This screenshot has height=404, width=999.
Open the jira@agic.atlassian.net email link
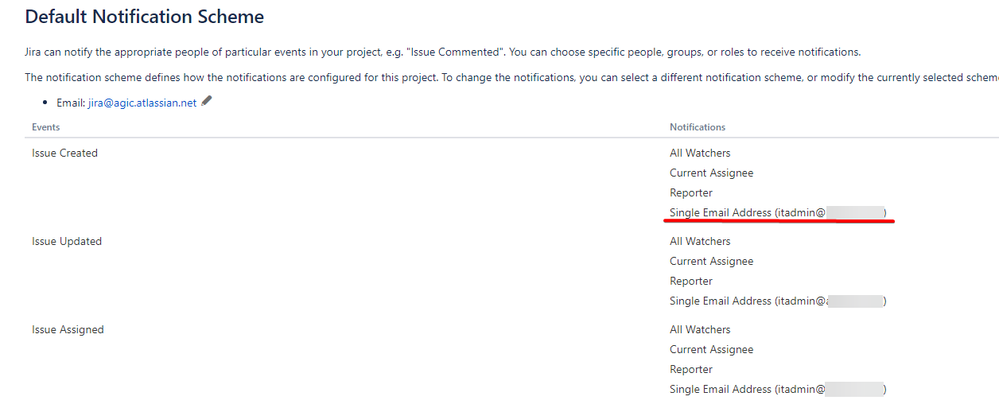pyautogui.click(x=142, y=103)
